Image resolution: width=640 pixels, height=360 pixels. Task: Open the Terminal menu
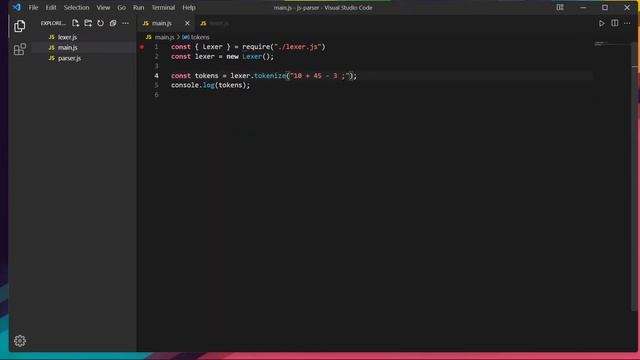(163, 7)
